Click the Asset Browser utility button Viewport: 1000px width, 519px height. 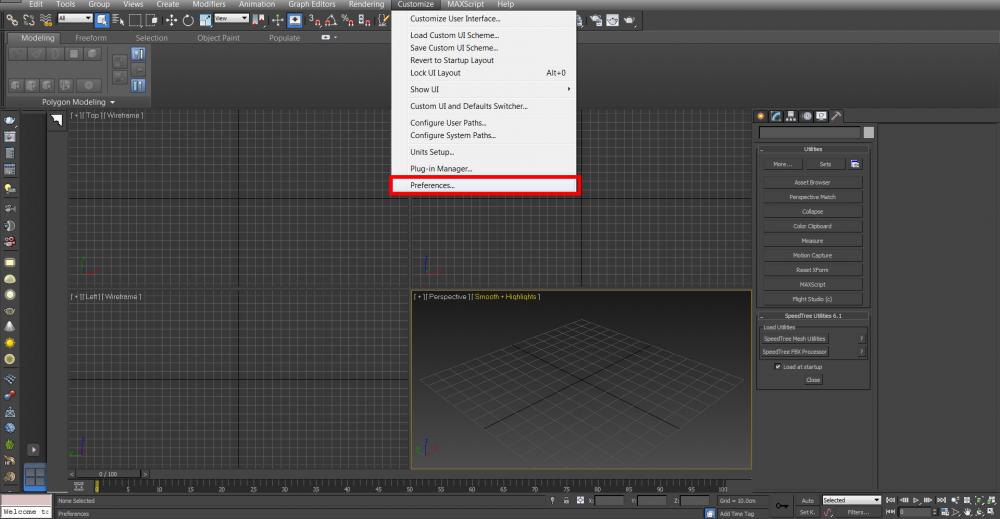(812, 182)
